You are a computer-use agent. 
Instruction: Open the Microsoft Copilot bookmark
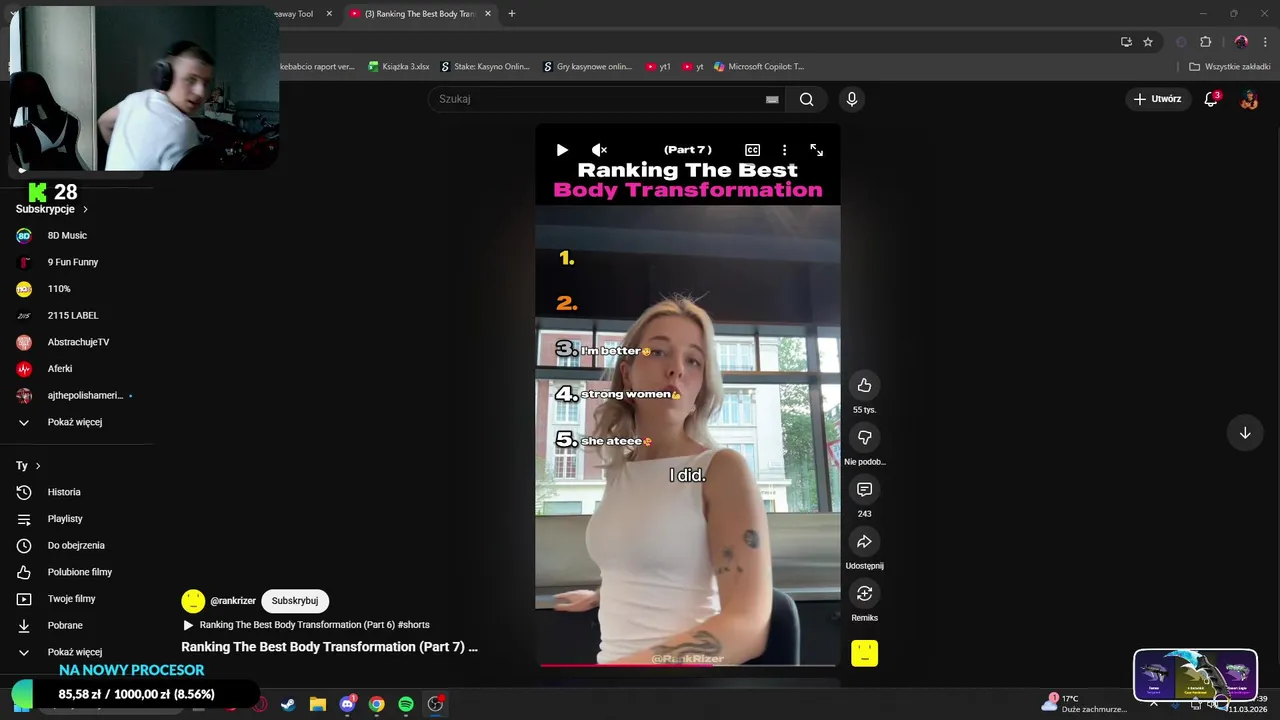point(758,67)
